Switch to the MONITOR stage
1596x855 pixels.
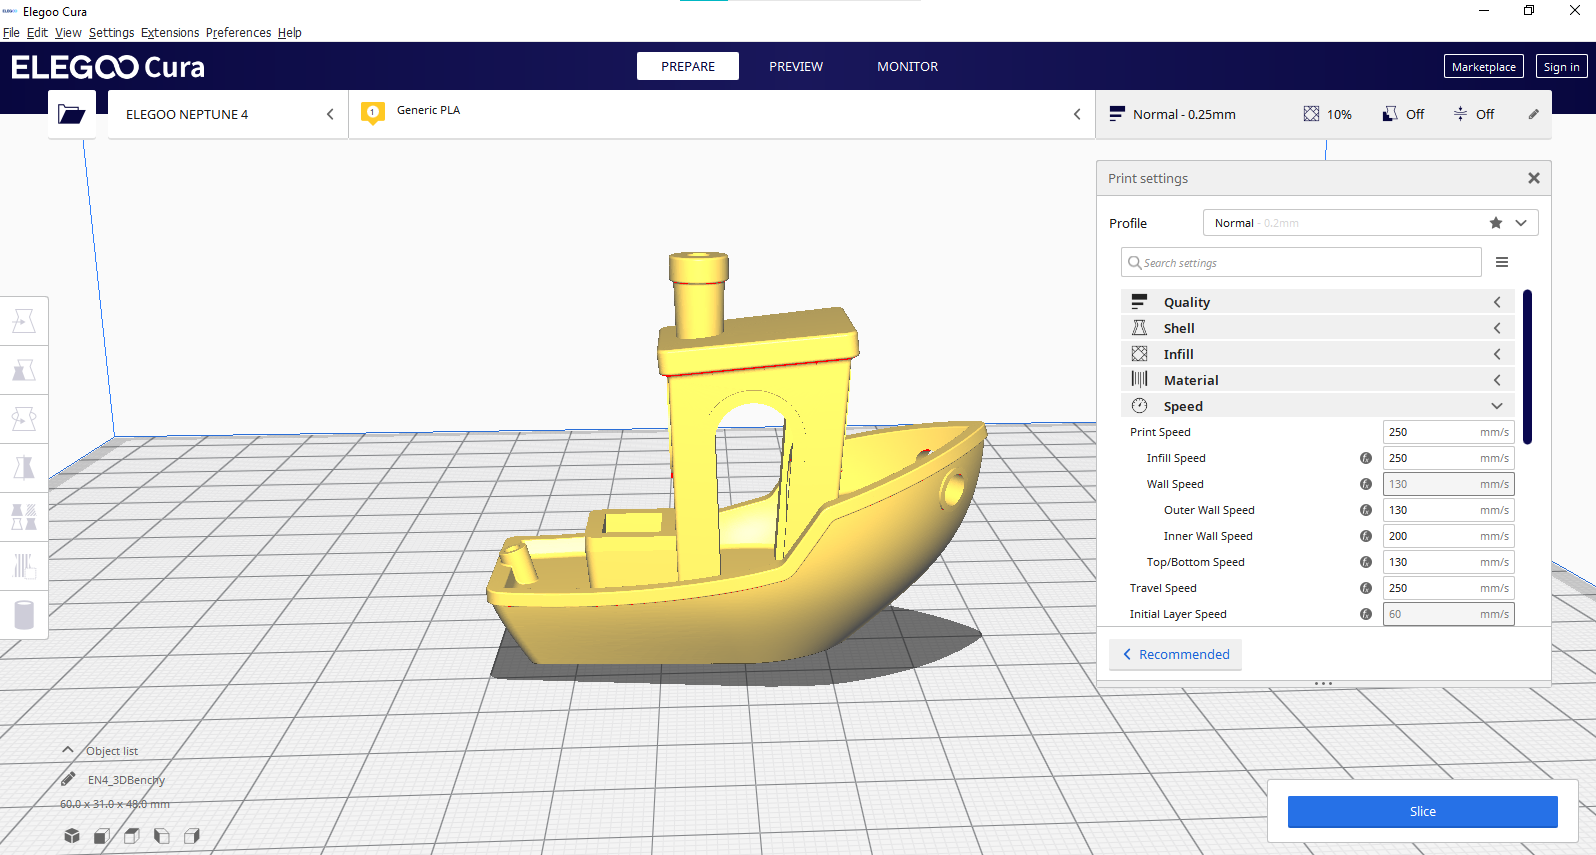pos(908,66)
